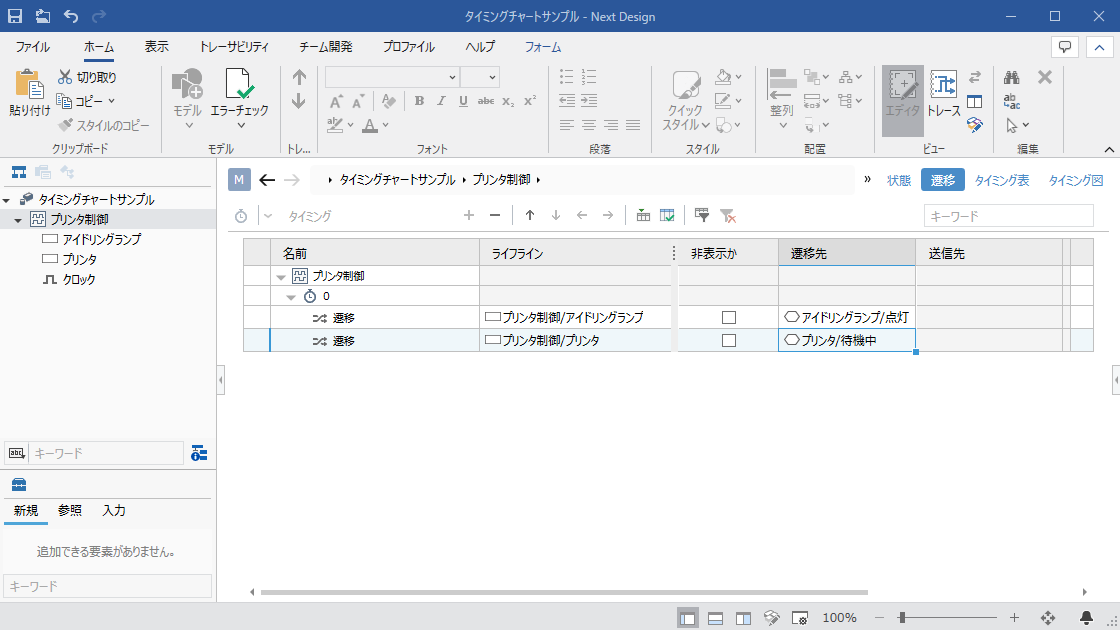This screenshot has height=630, width=1120.
Task: Toggle Italic formatting
Action: 441,101
